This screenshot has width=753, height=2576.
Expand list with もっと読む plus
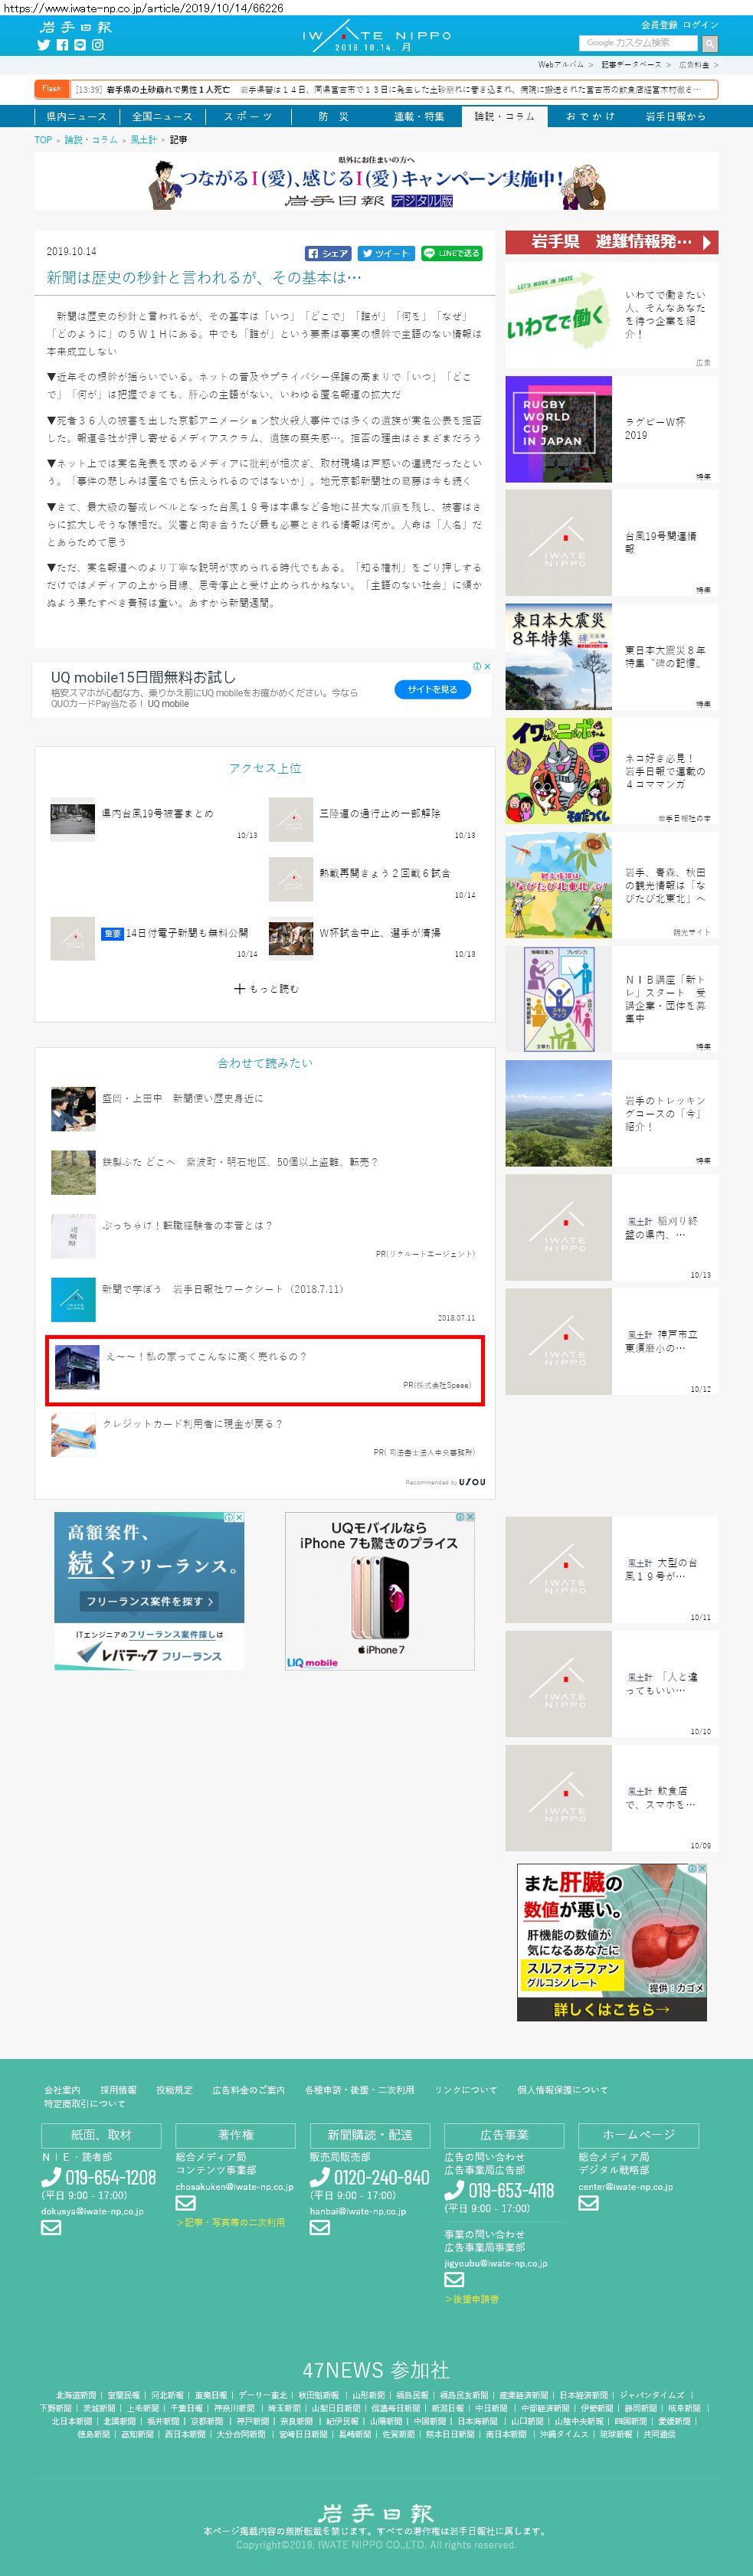266,989
